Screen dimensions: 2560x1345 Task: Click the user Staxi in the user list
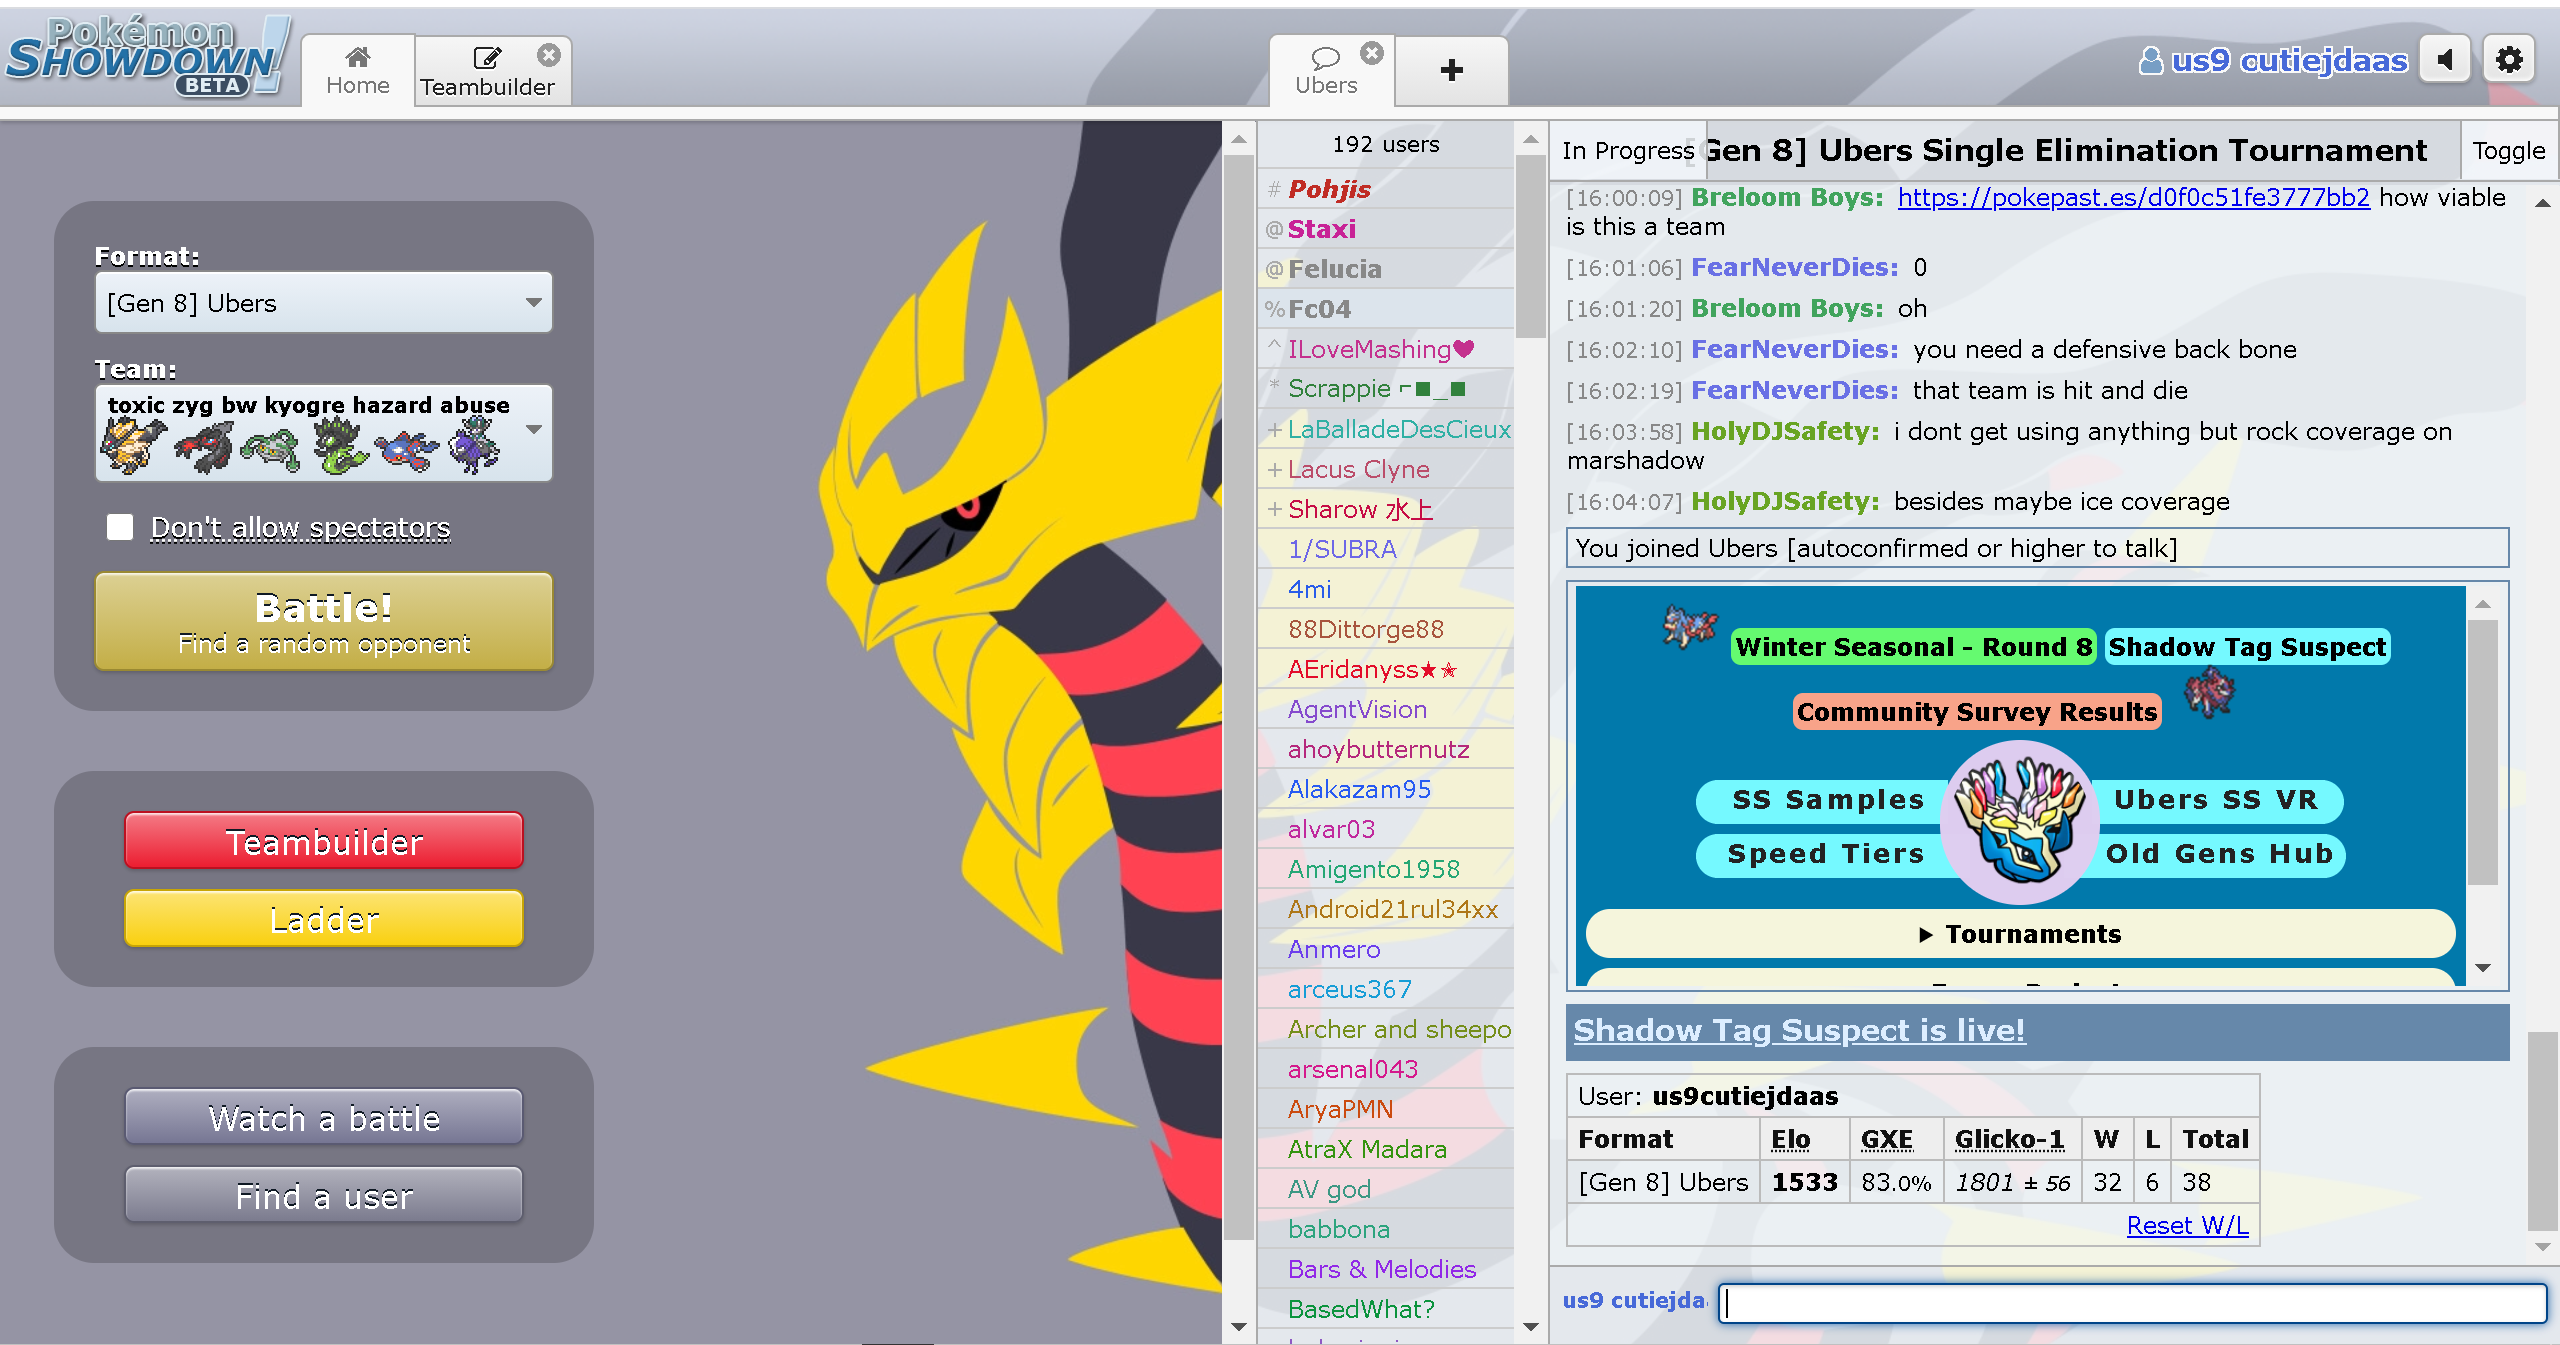[x=1385, y=229]
